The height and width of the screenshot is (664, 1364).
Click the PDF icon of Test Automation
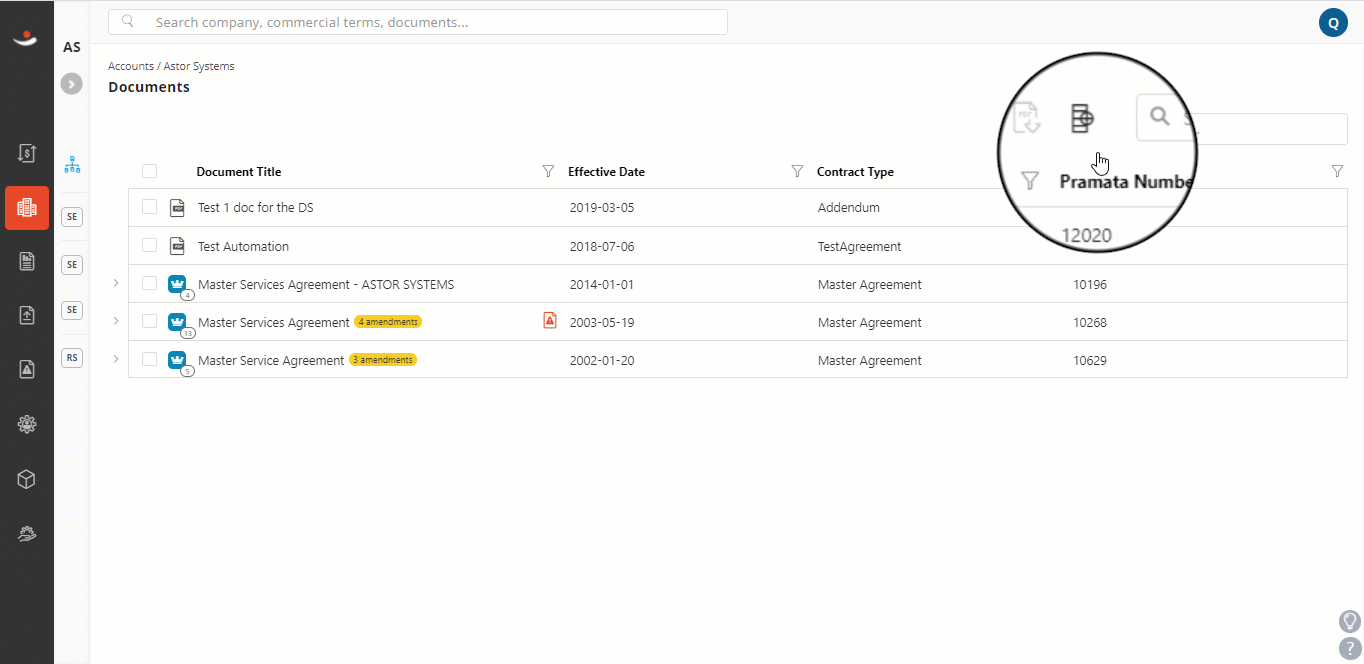click(x=177, y=245)
